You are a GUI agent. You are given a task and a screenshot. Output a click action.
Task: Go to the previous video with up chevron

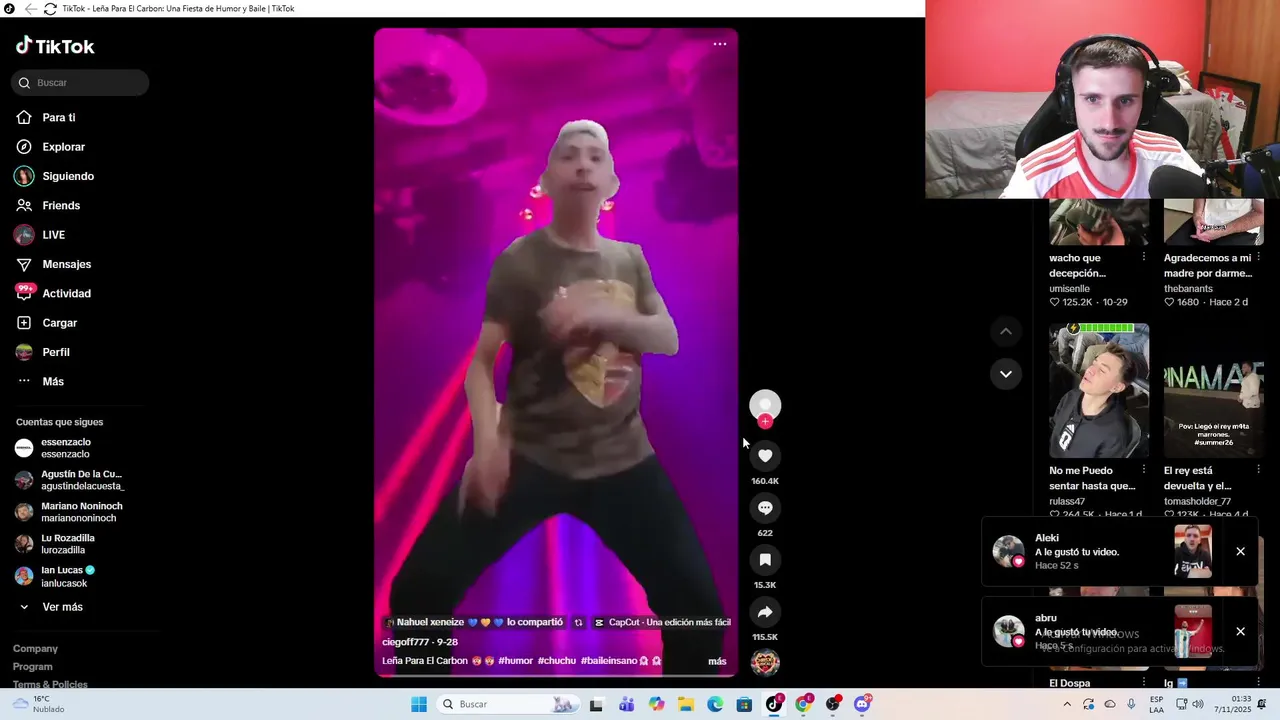coord(1006,332)
